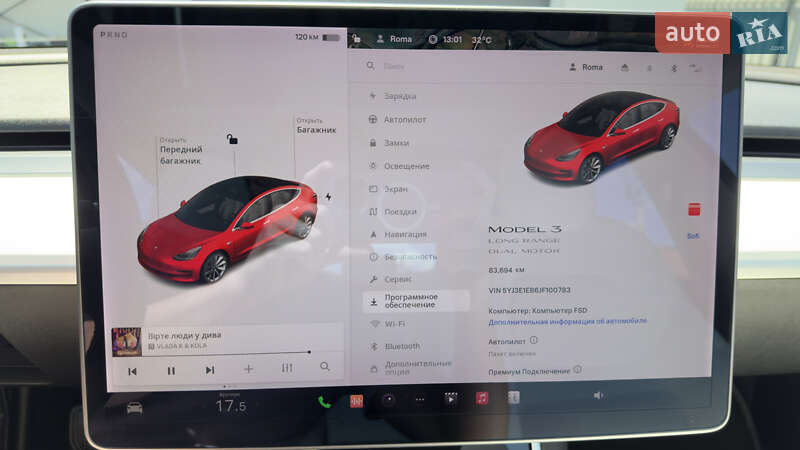Image resolution: width=800 pixels, height=450 pixels.
Task: Open Дополнительные опции menu
Action: 411,367
